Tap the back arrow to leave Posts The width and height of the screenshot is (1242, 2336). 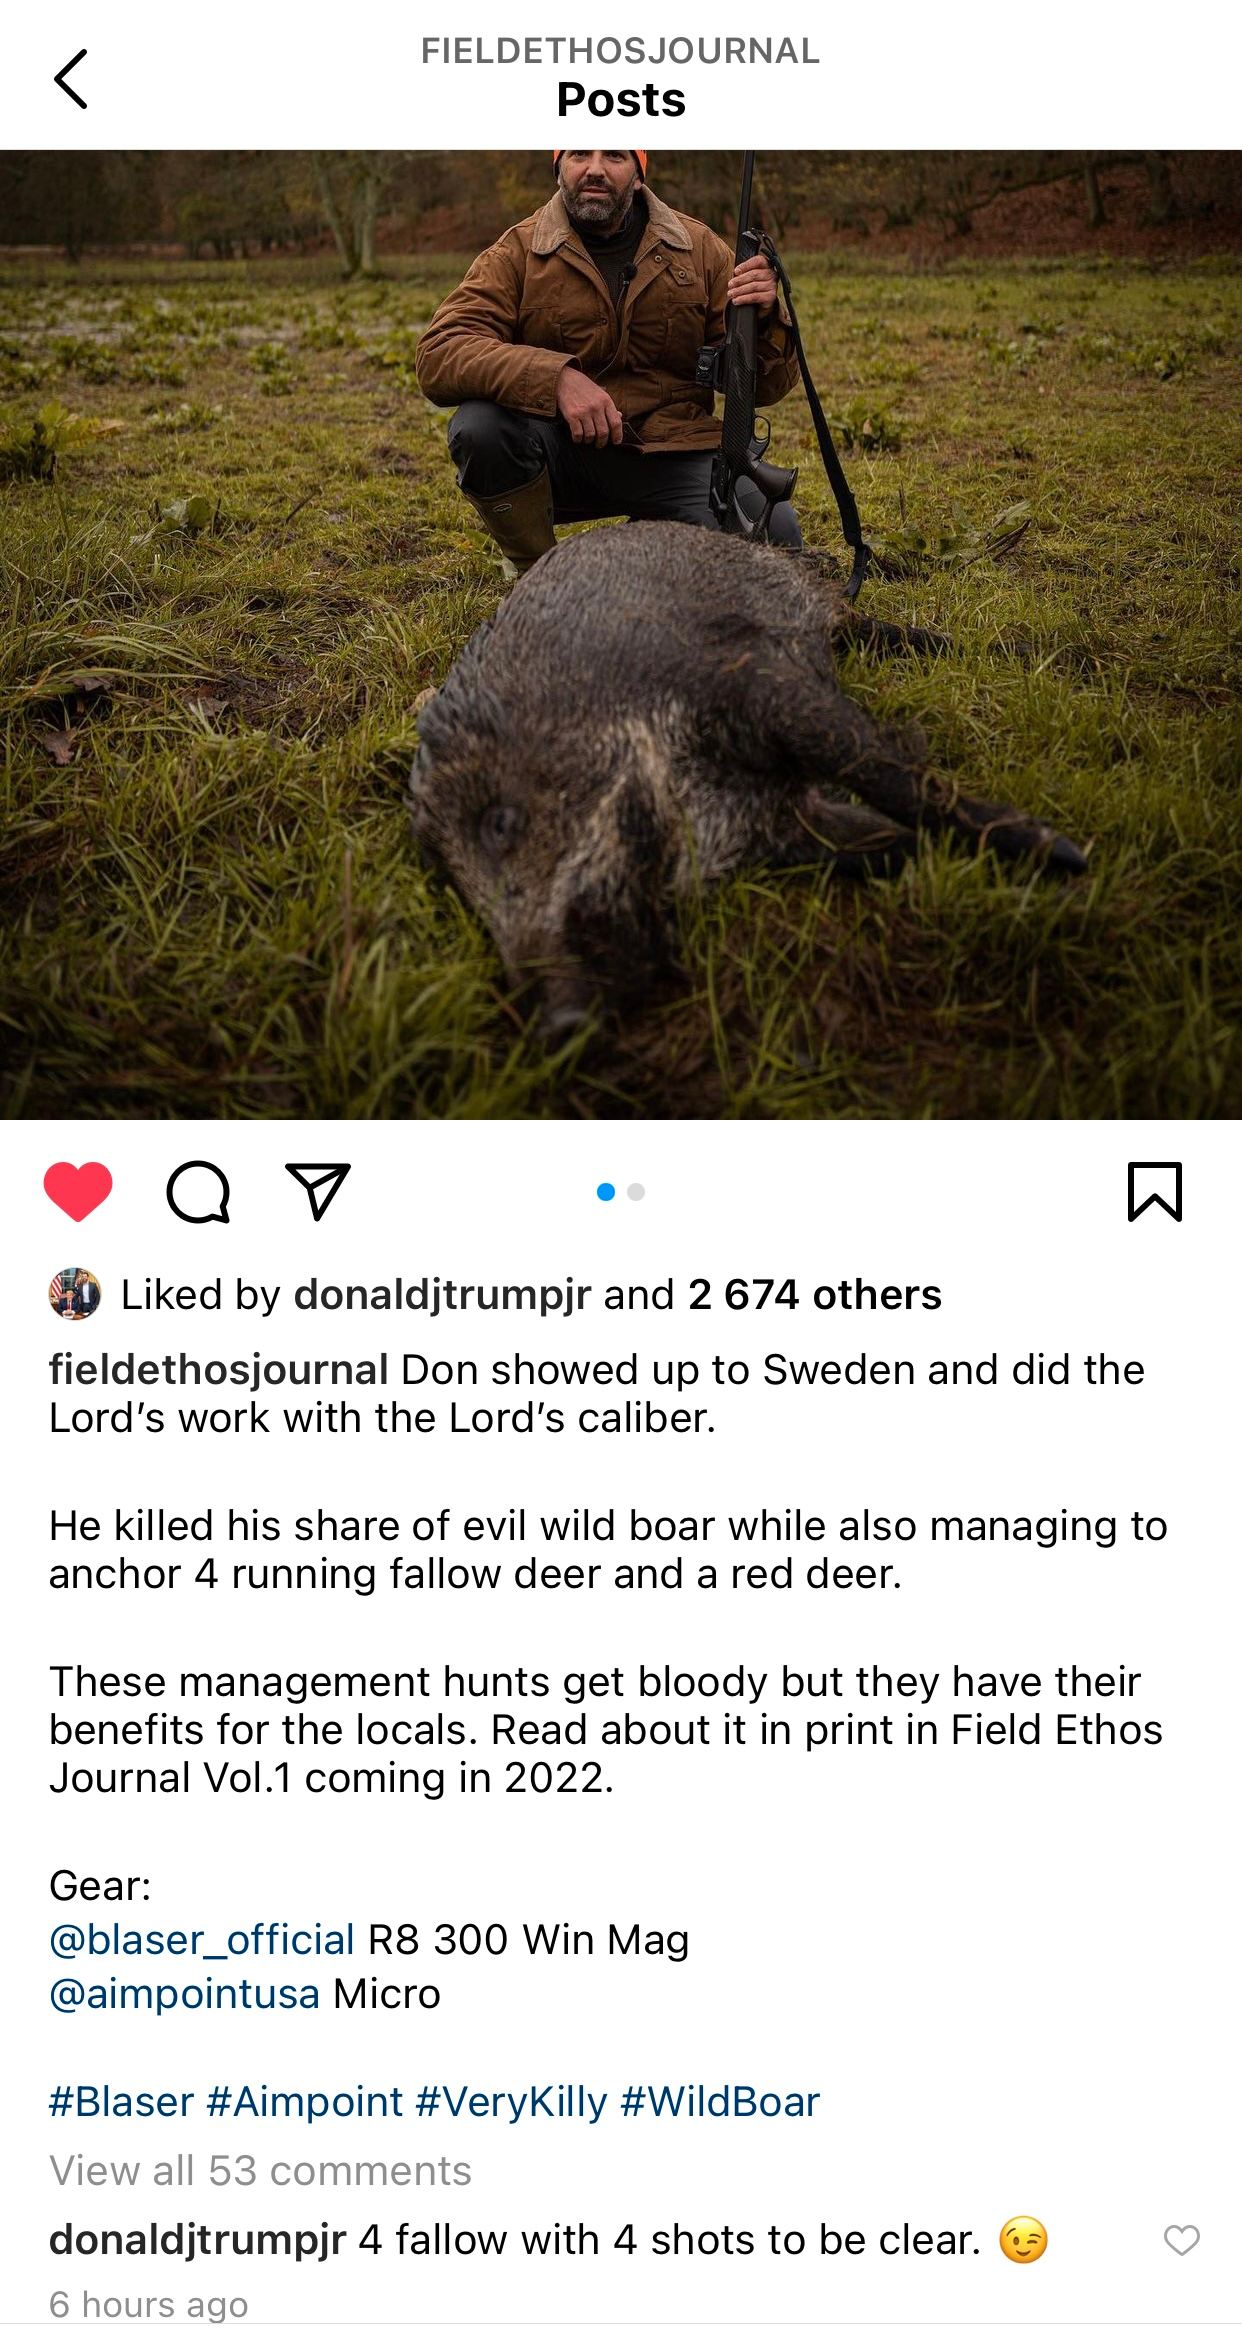click(70, 78)
